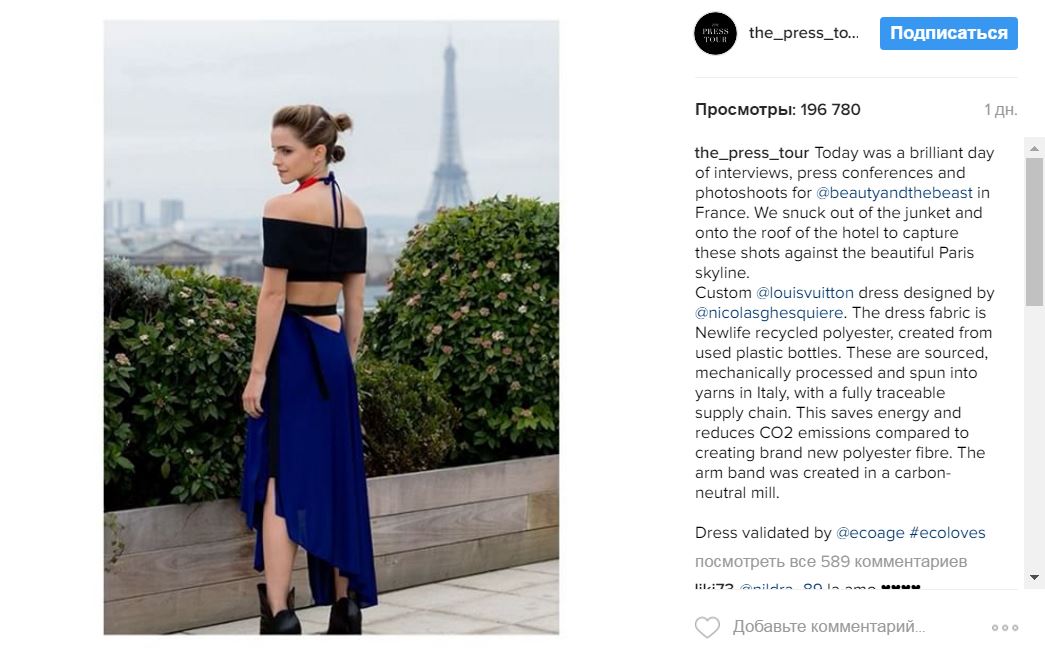The height and width of the screenshot is (658, 1045).
Task: Click the Подписаться follow button
Action: pos(948,33)
